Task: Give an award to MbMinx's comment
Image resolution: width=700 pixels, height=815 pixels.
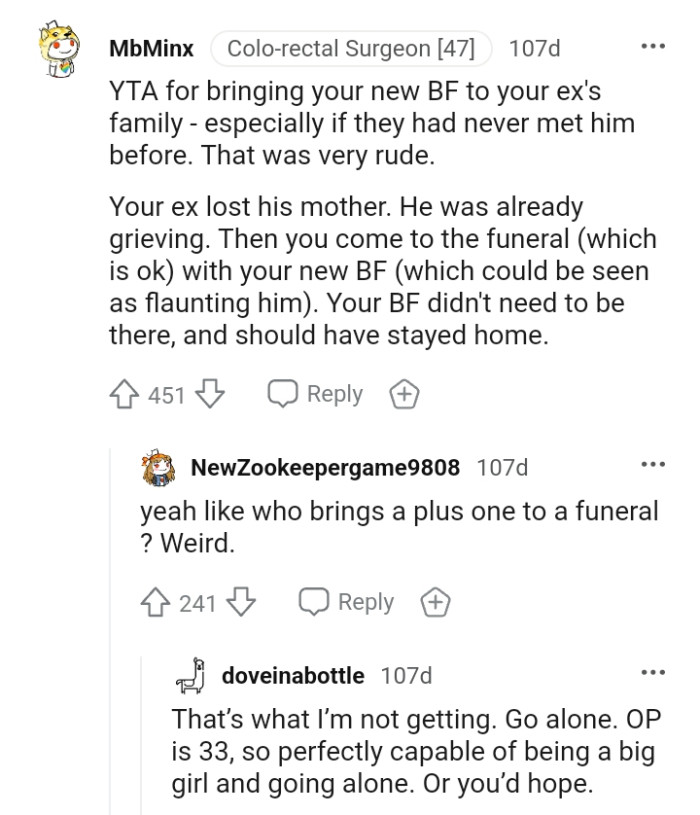Action: [x=402, y=393]
